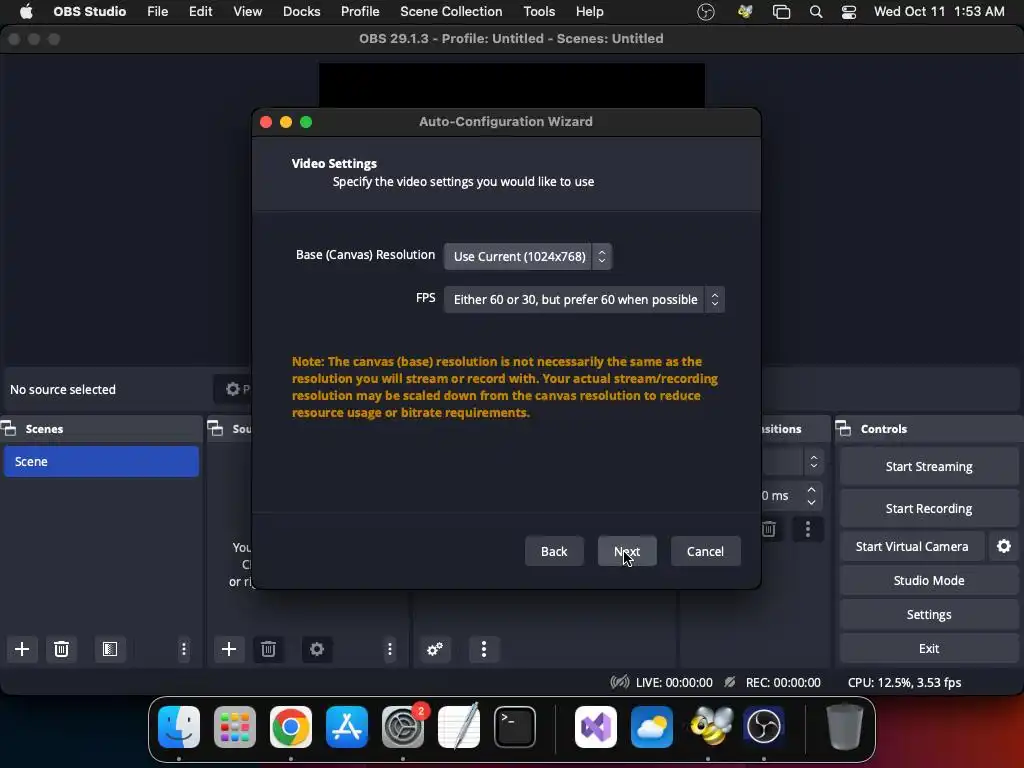Click Start Streaming button
Image resolution: width=1024 pixels, height=768 pixels.
pos(929,466)
